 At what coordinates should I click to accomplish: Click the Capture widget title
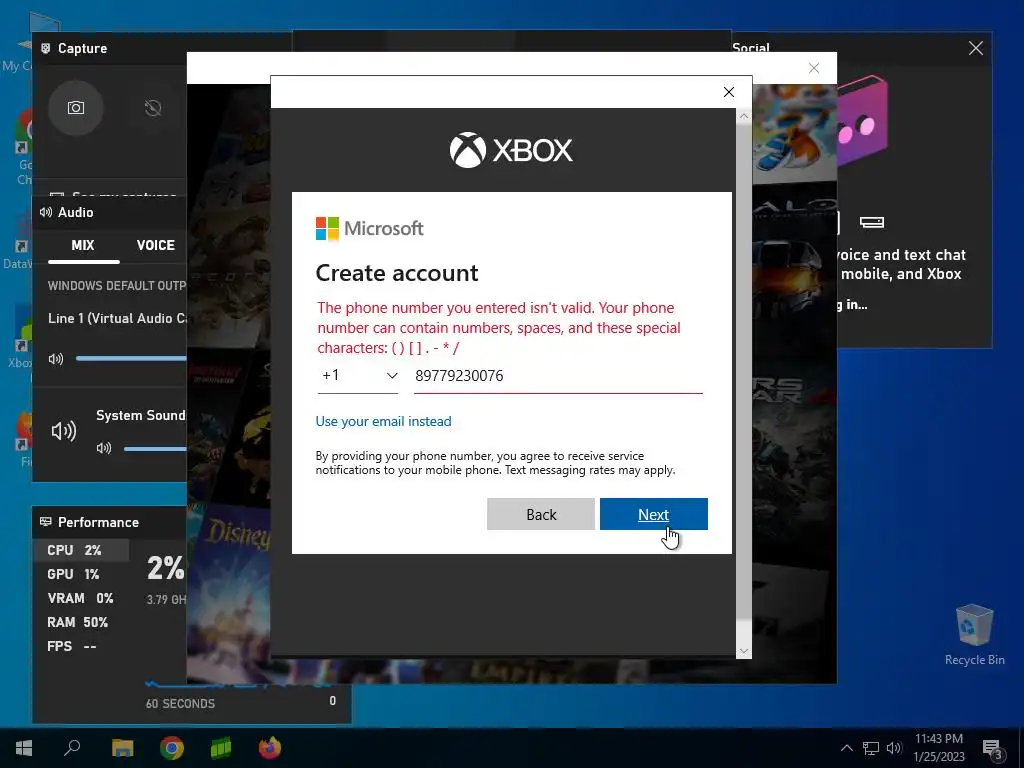82,48
